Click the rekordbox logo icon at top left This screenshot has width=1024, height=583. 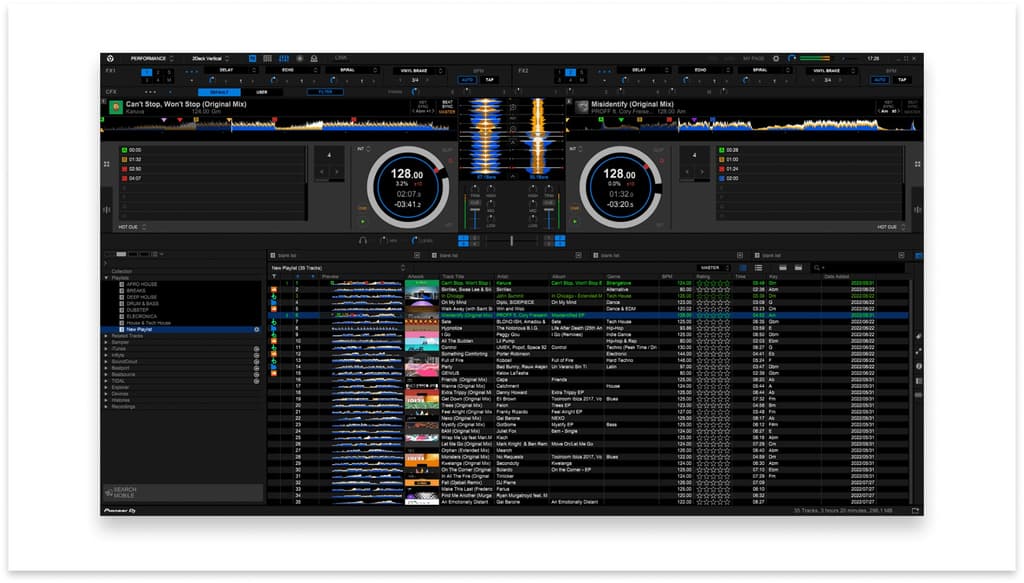[x=110, y=59]
